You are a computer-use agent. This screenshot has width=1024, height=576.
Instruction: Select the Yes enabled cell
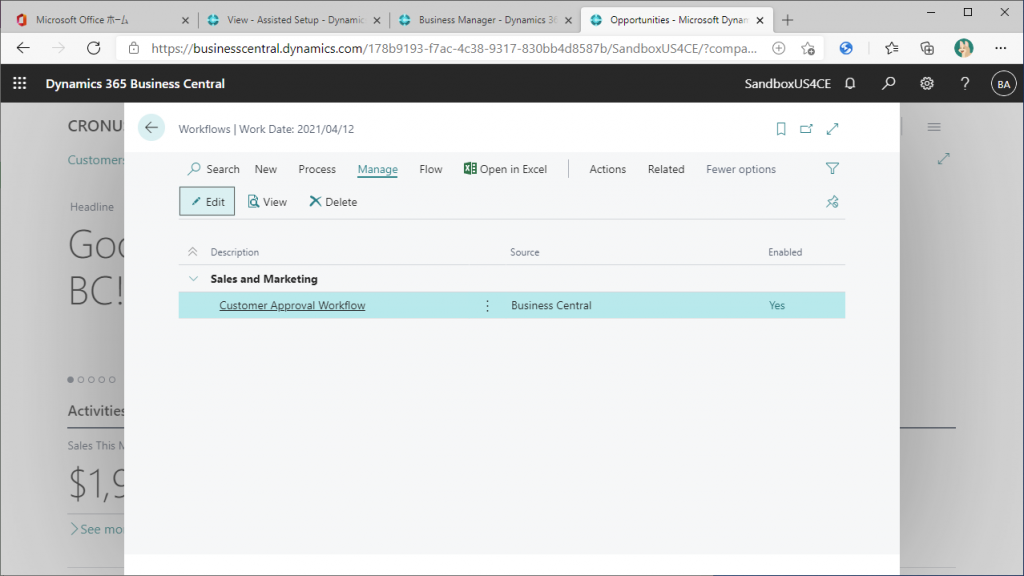[776, 306]
